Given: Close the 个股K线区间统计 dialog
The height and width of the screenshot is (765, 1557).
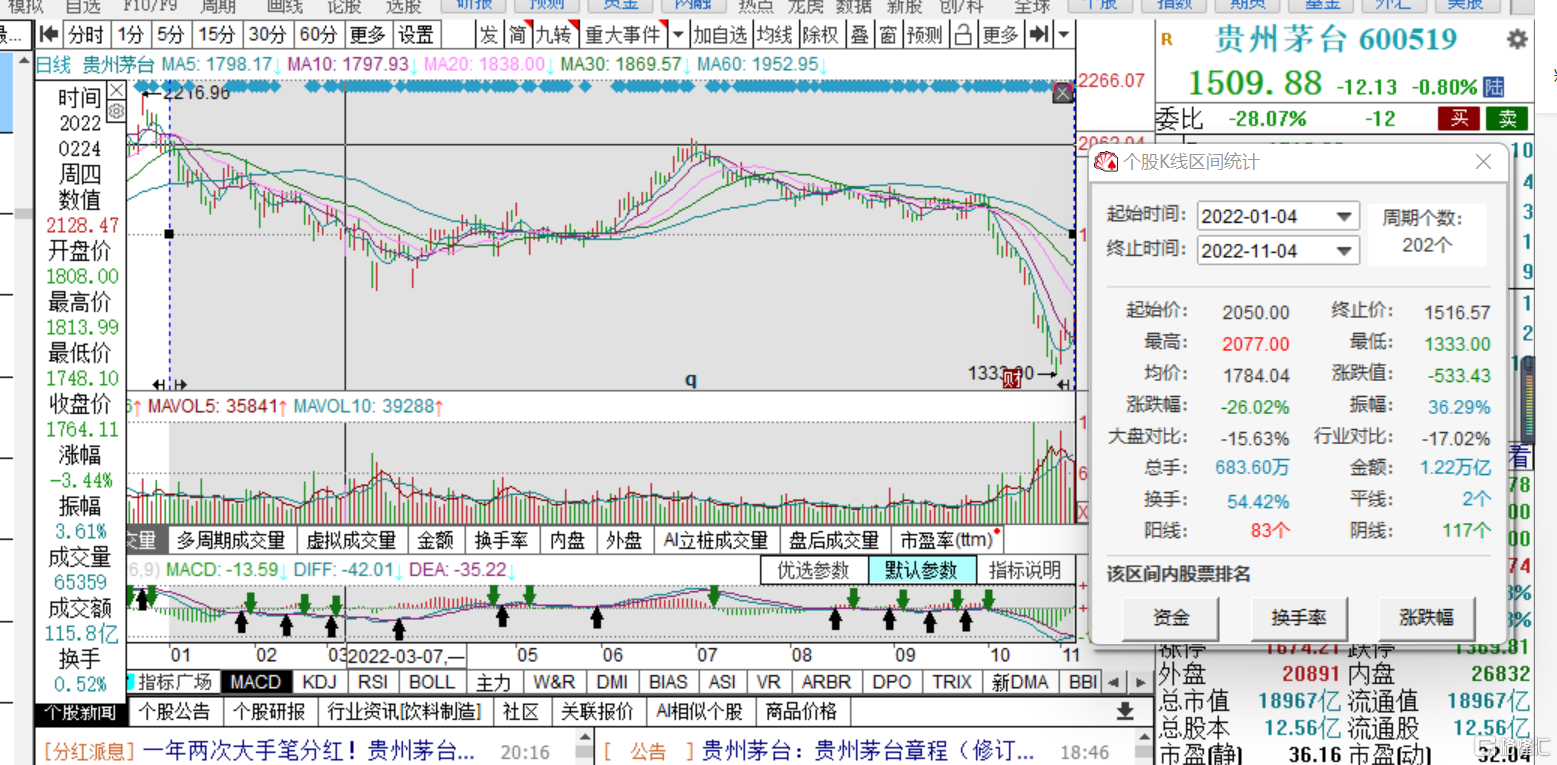Looking at the screenshot, I should (1484, 161).
